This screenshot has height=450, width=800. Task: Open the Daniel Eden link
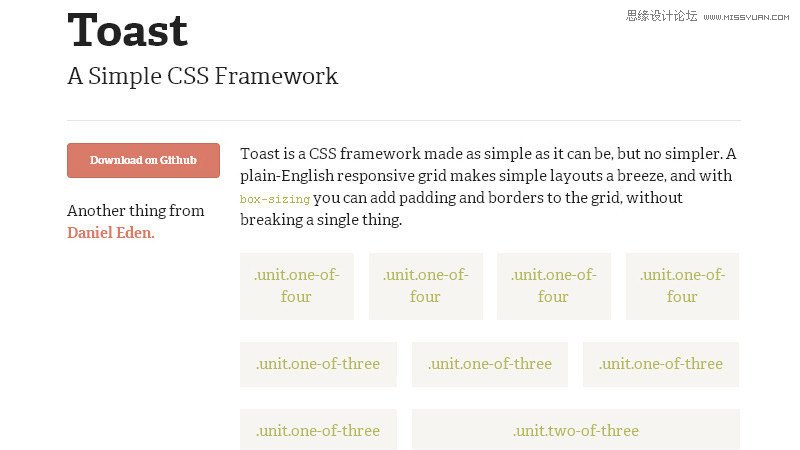pos(111,233)
